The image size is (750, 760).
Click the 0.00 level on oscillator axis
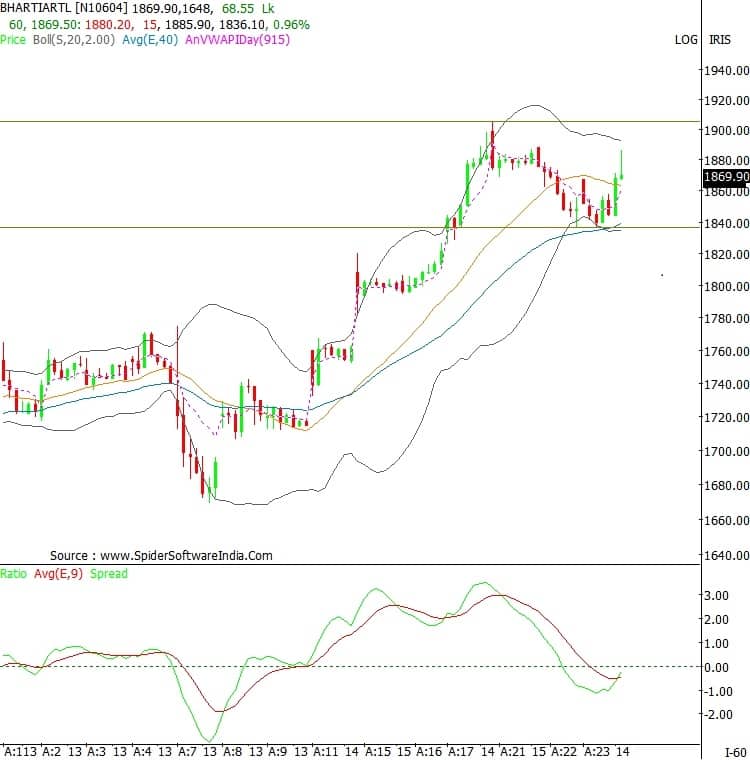718,667
